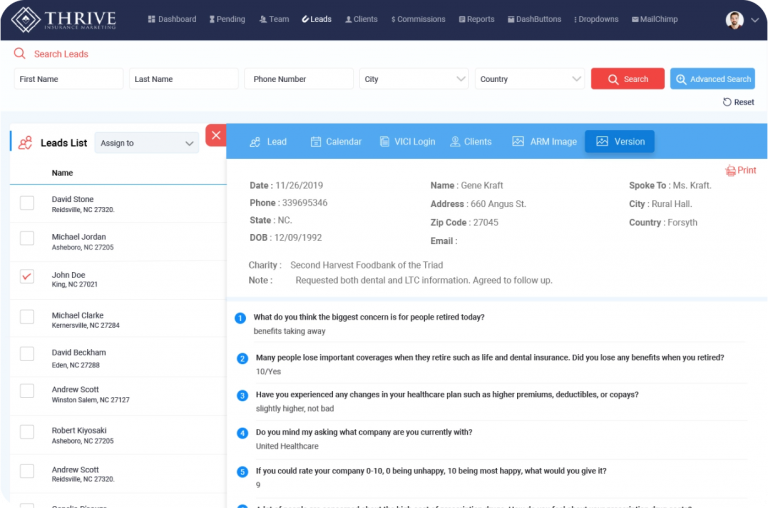Click the printer icon beside Print

(730, 170)
